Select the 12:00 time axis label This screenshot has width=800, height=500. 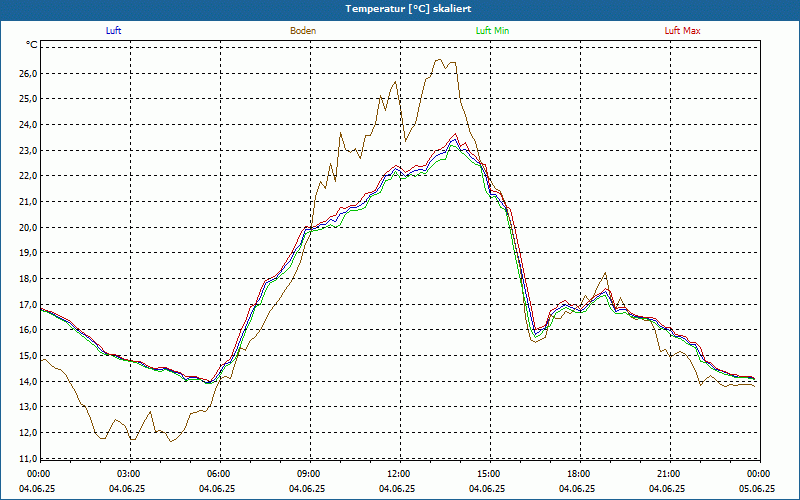tap(399, 474)
